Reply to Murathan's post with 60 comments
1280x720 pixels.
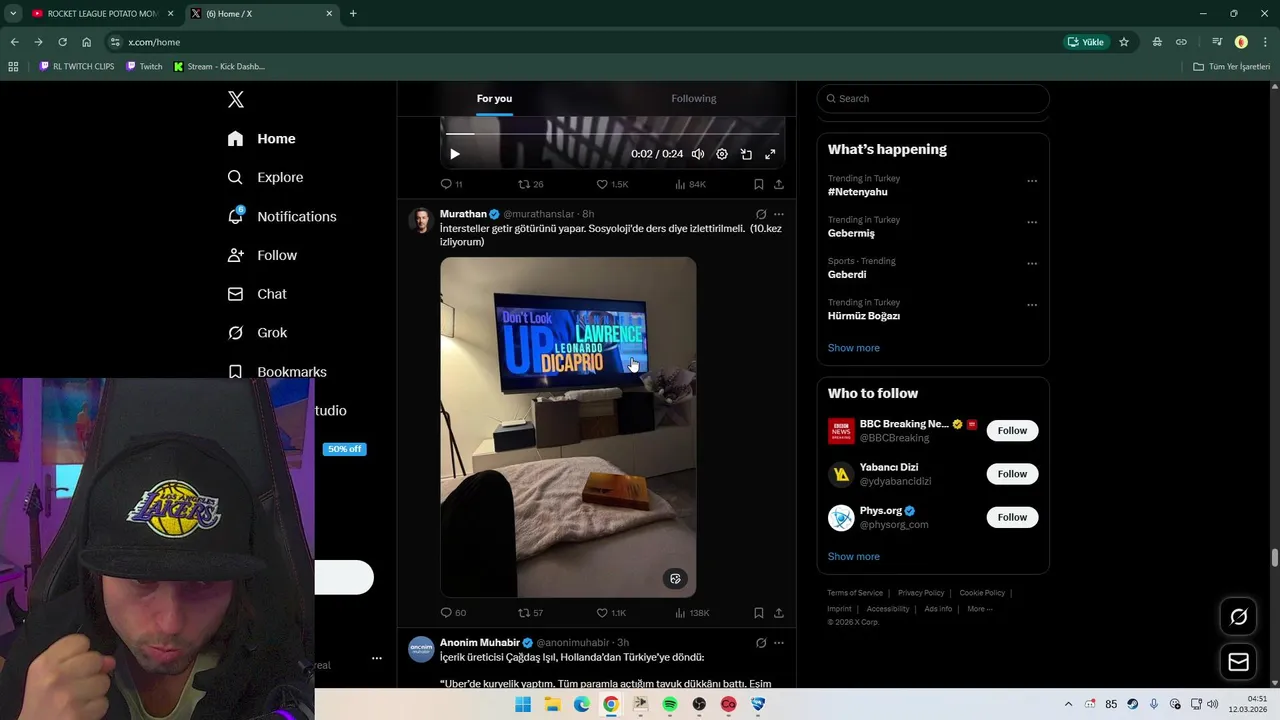(454, 613)
